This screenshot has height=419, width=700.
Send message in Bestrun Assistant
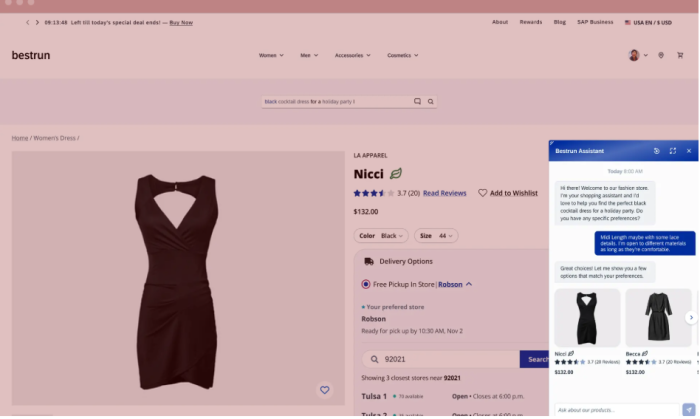(689, 410)
